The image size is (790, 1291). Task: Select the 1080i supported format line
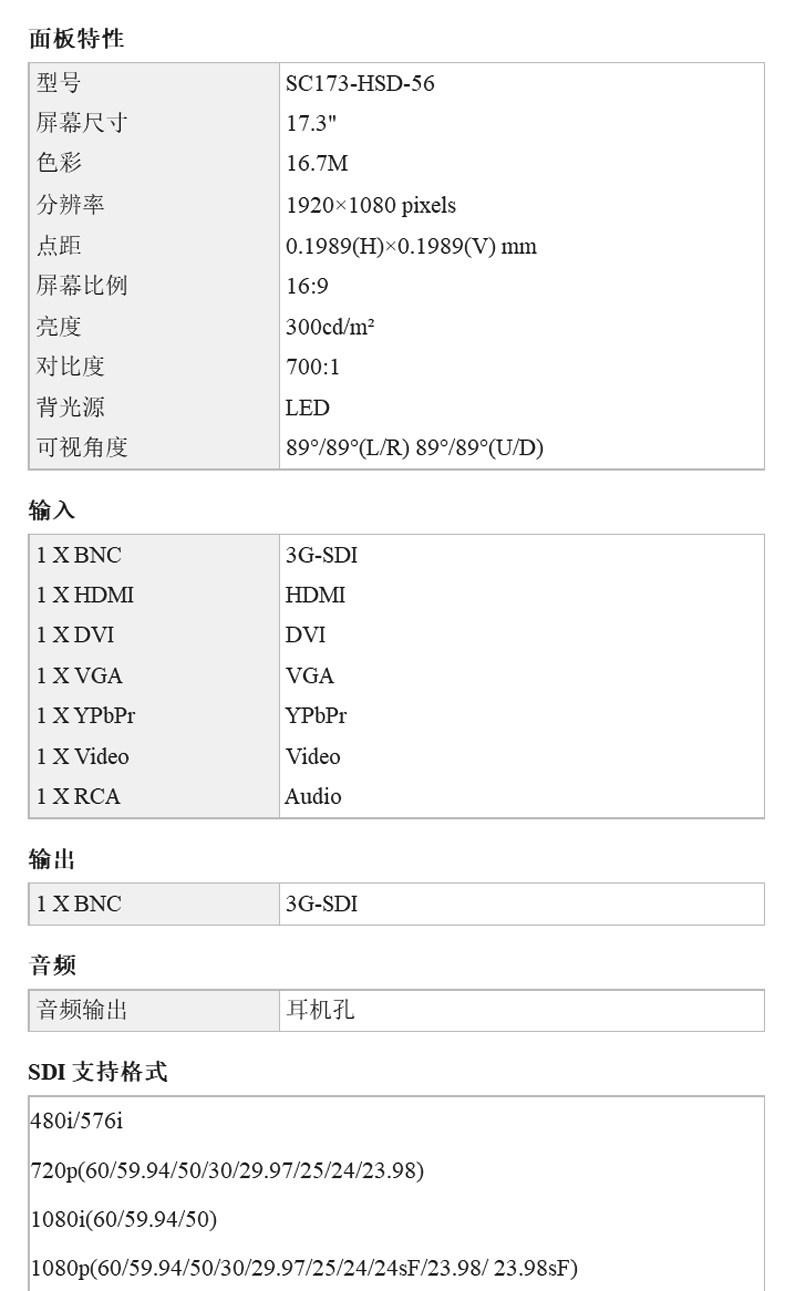click(x=124, y=1219)
